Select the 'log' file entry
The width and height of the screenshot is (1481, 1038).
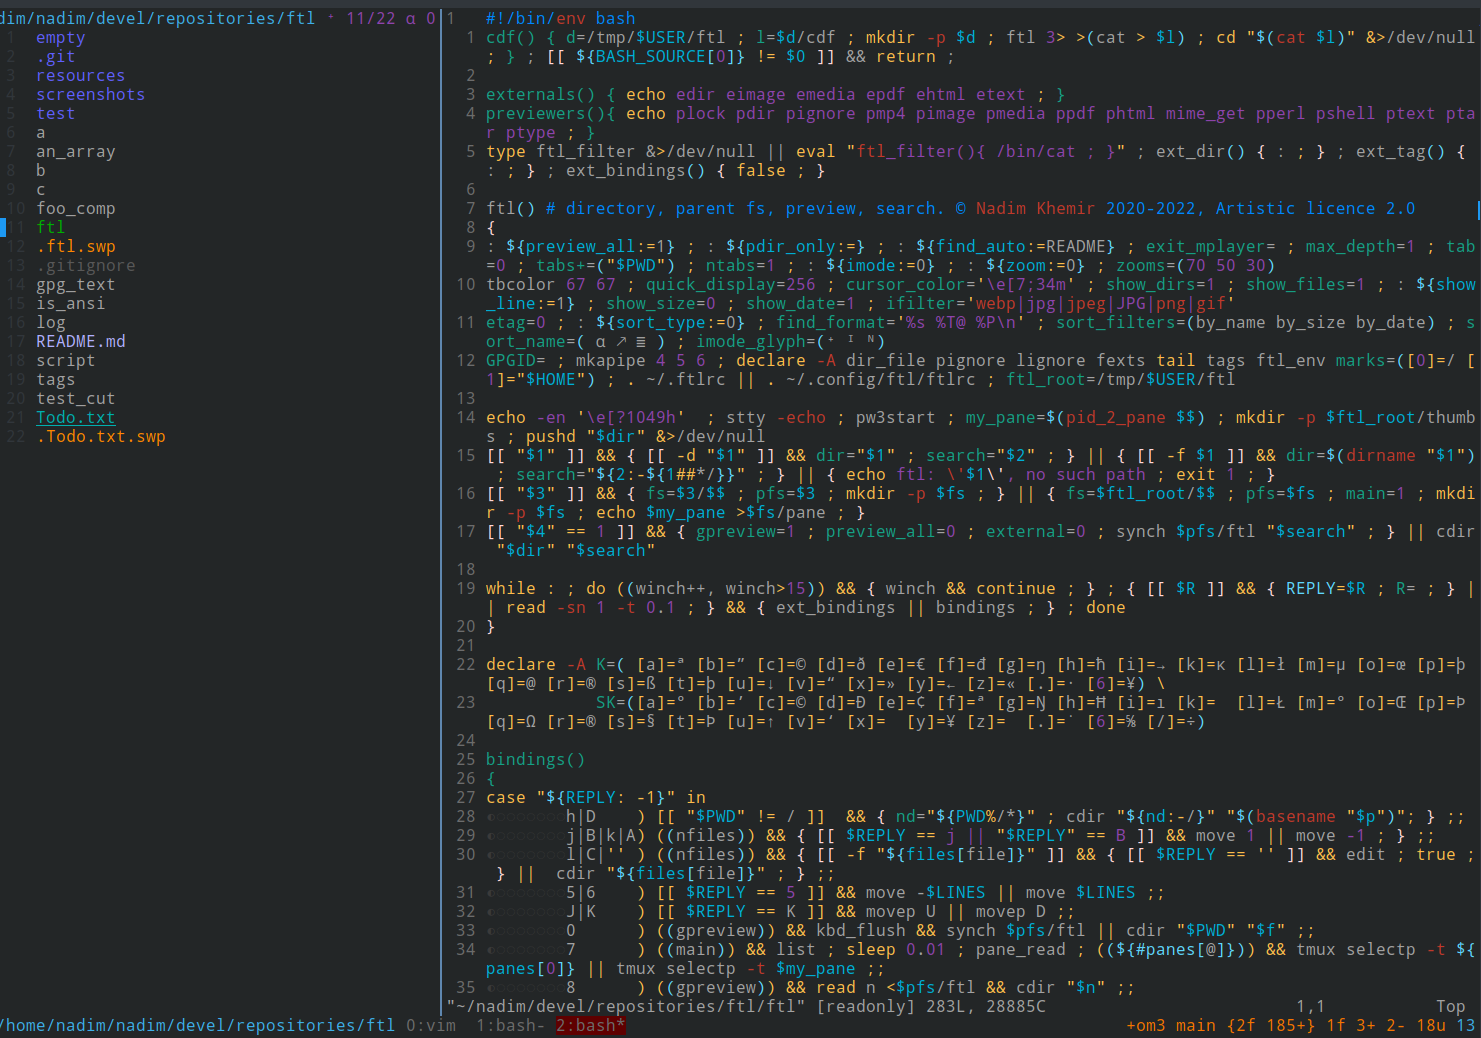(51, 323)
